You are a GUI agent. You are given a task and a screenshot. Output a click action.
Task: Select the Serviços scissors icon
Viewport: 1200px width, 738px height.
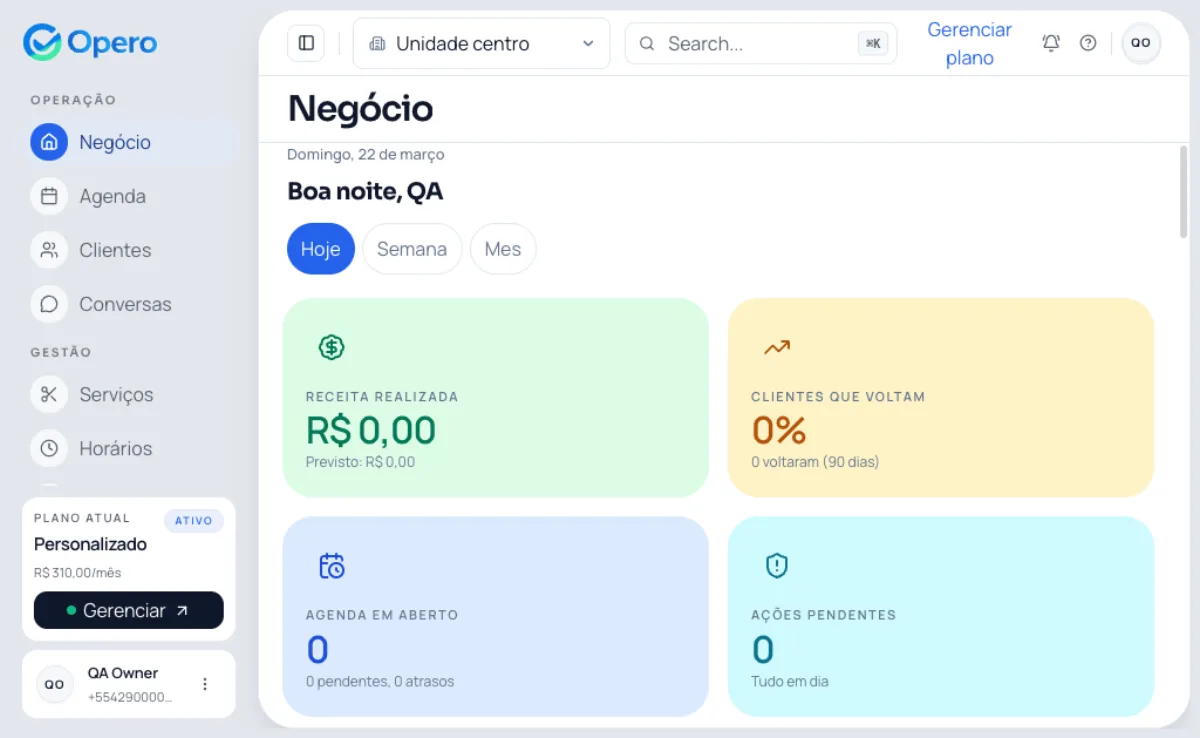pyautogui.click(x=49, y=394)
